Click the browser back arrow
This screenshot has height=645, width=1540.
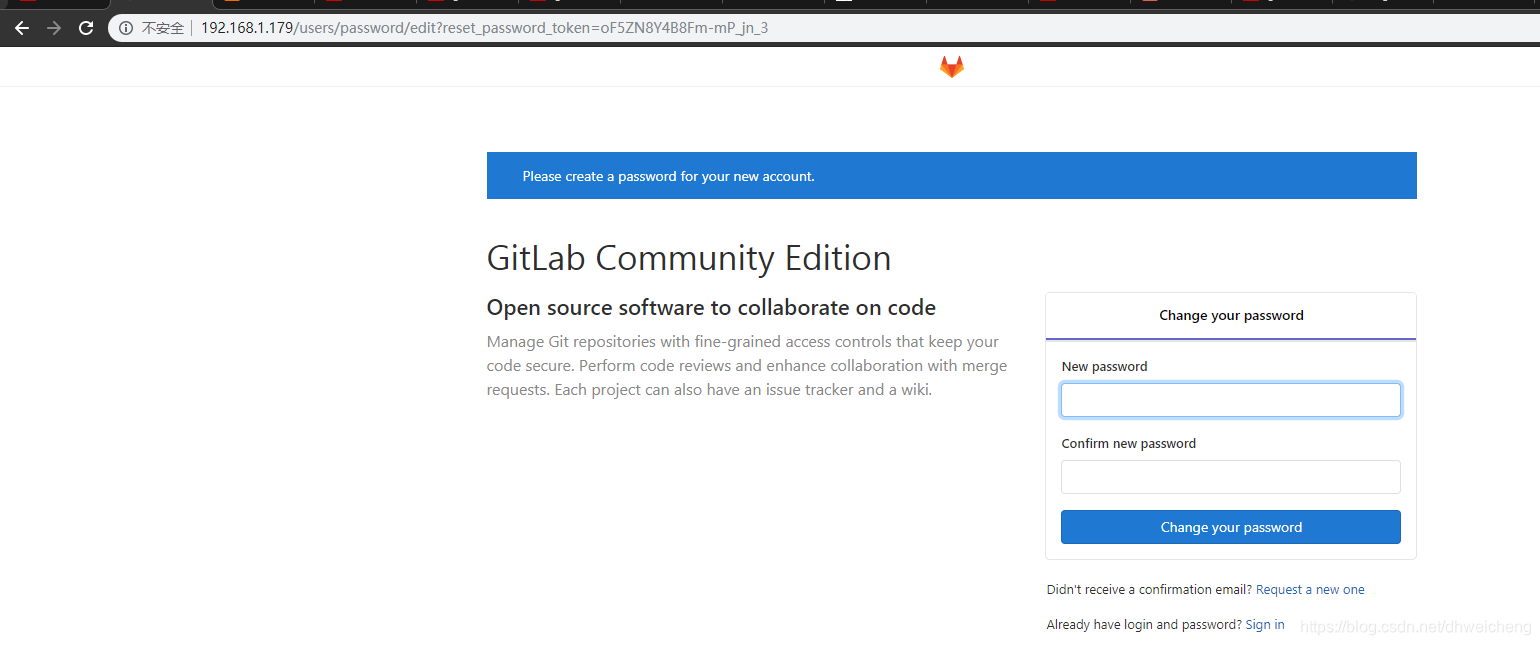pyautogui.click(x=21, y=28)
